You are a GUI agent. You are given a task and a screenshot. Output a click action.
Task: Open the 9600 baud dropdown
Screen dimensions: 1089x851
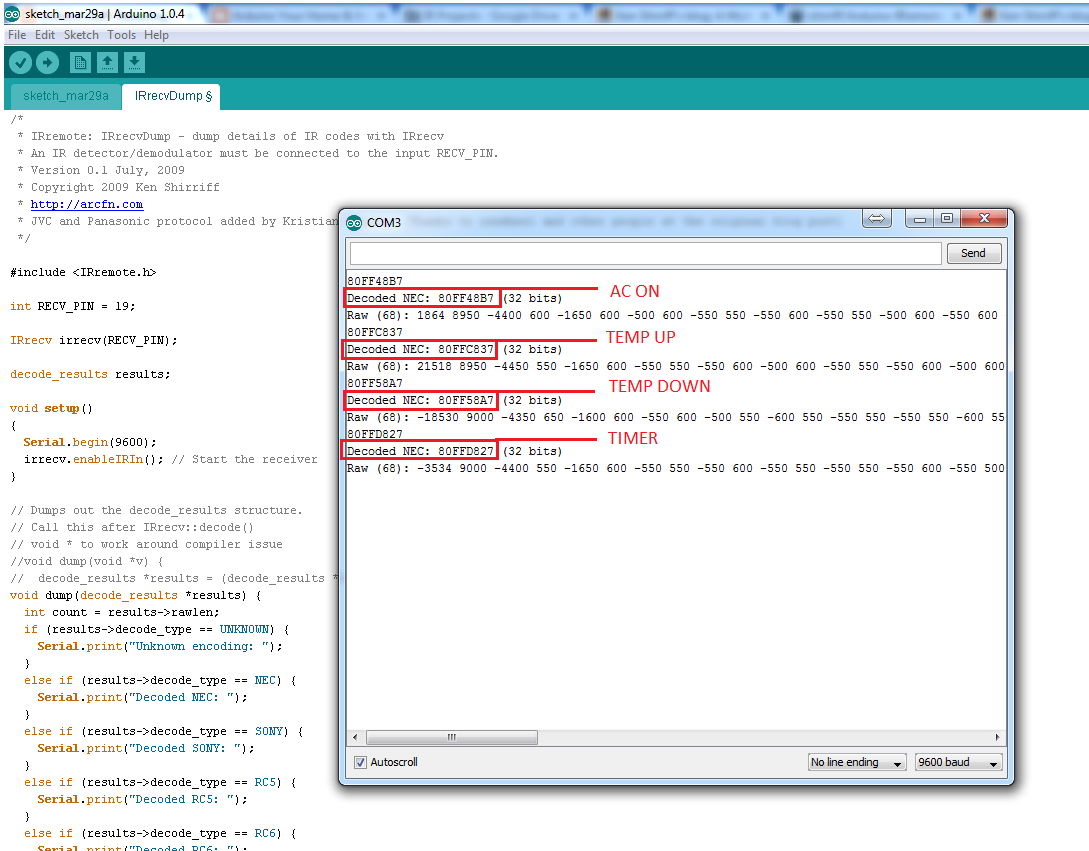958,762
